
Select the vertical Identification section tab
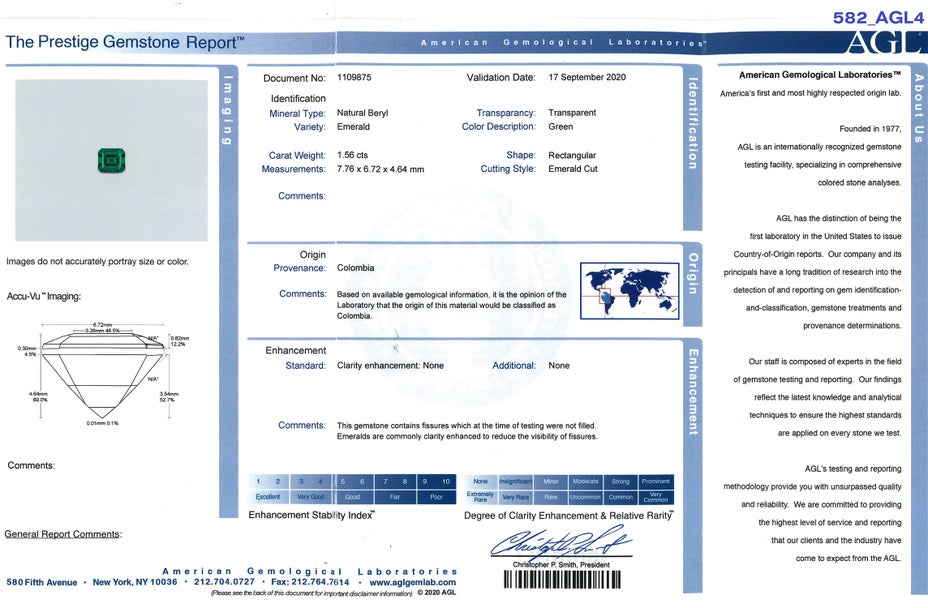(693, 125)
